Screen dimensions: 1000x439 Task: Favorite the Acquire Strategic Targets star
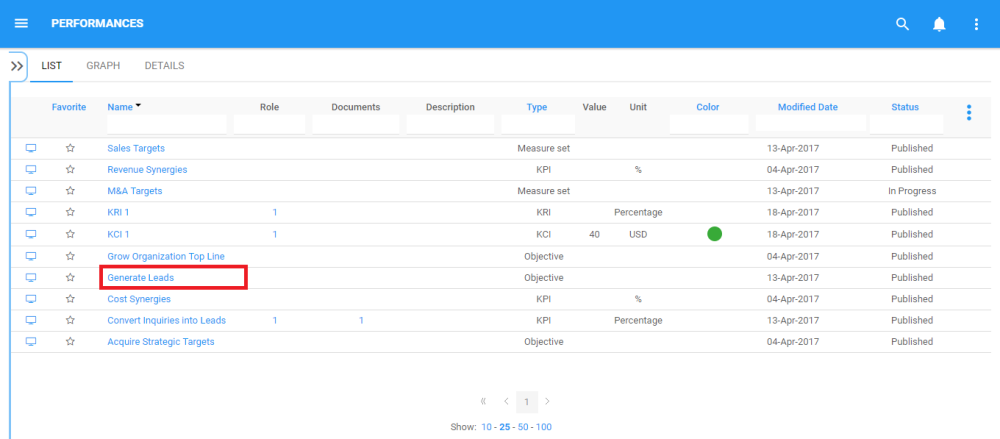[x=70, y=341]
